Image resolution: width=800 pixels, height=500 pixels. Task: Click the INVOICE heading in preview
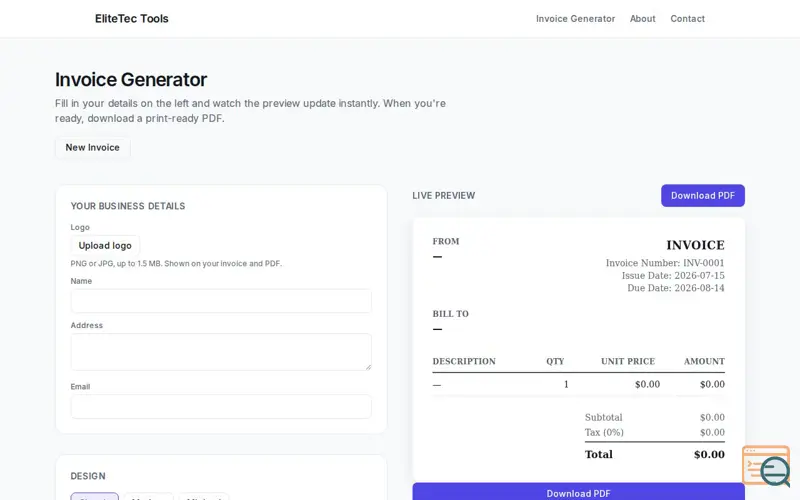pos(695,245)
